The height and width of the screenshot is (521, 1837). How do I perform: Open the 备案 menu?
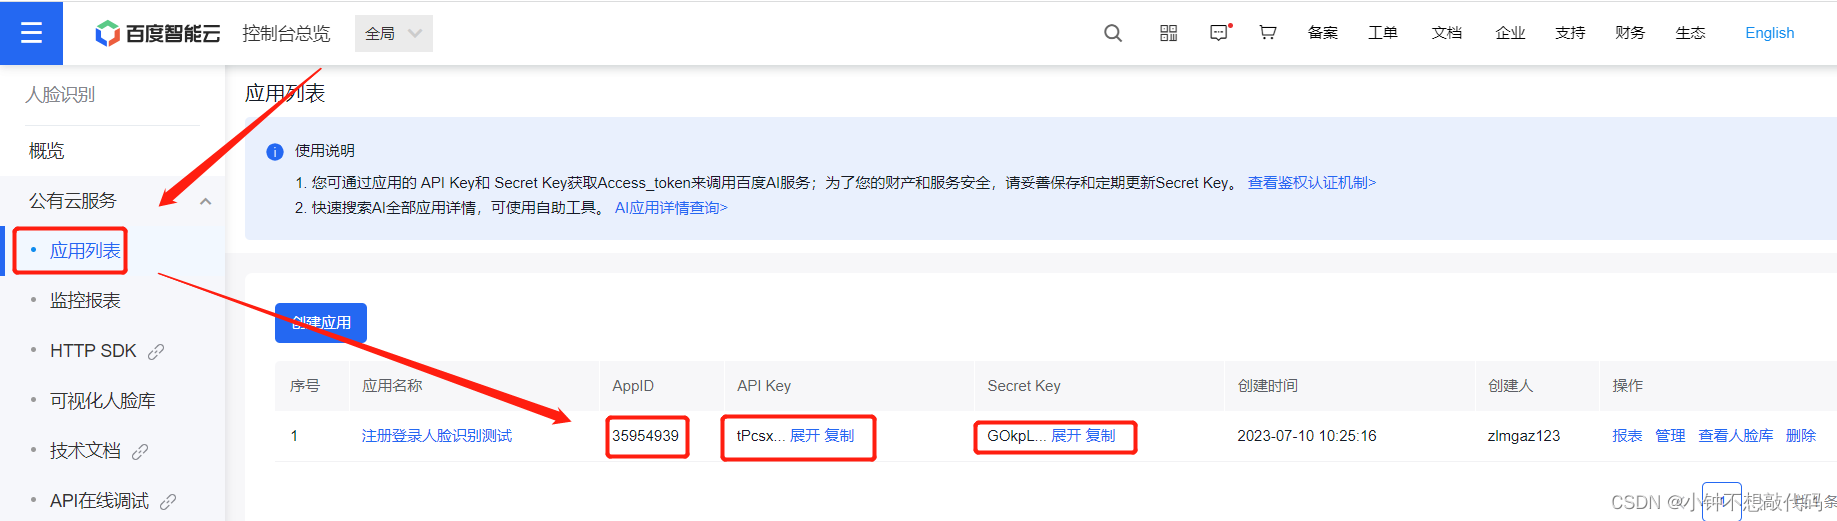point(1322,33)
